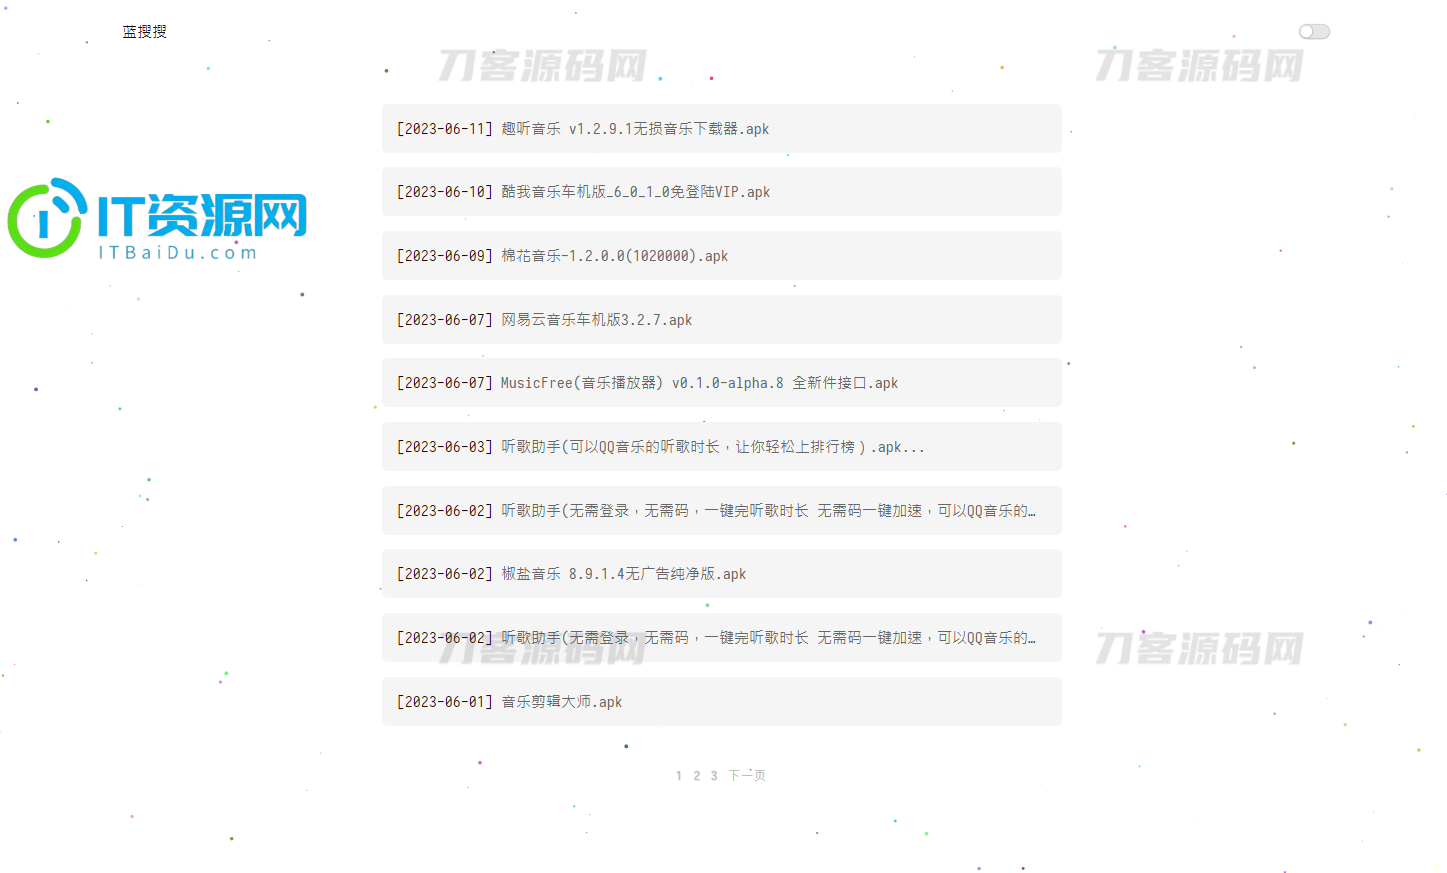Go to page 3
The image size is (1447, 873).
click(714, 776)
